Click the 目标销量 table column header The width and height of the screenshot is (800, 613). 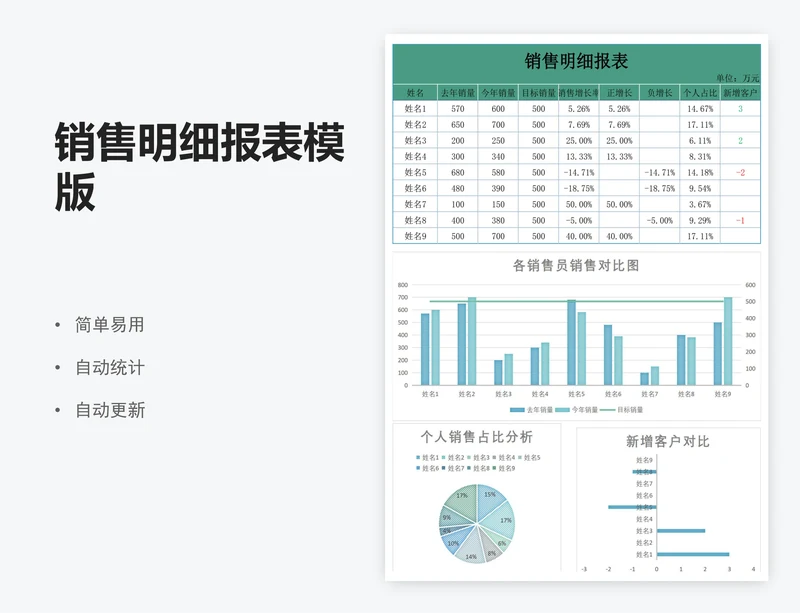(538, 93)
